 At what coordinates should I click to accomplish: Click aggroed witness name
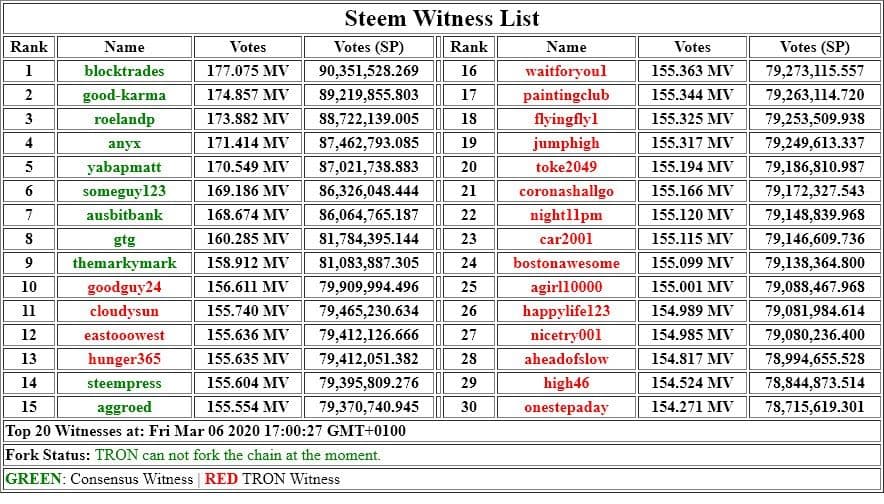pyautogui.click(x=124, y=407)
